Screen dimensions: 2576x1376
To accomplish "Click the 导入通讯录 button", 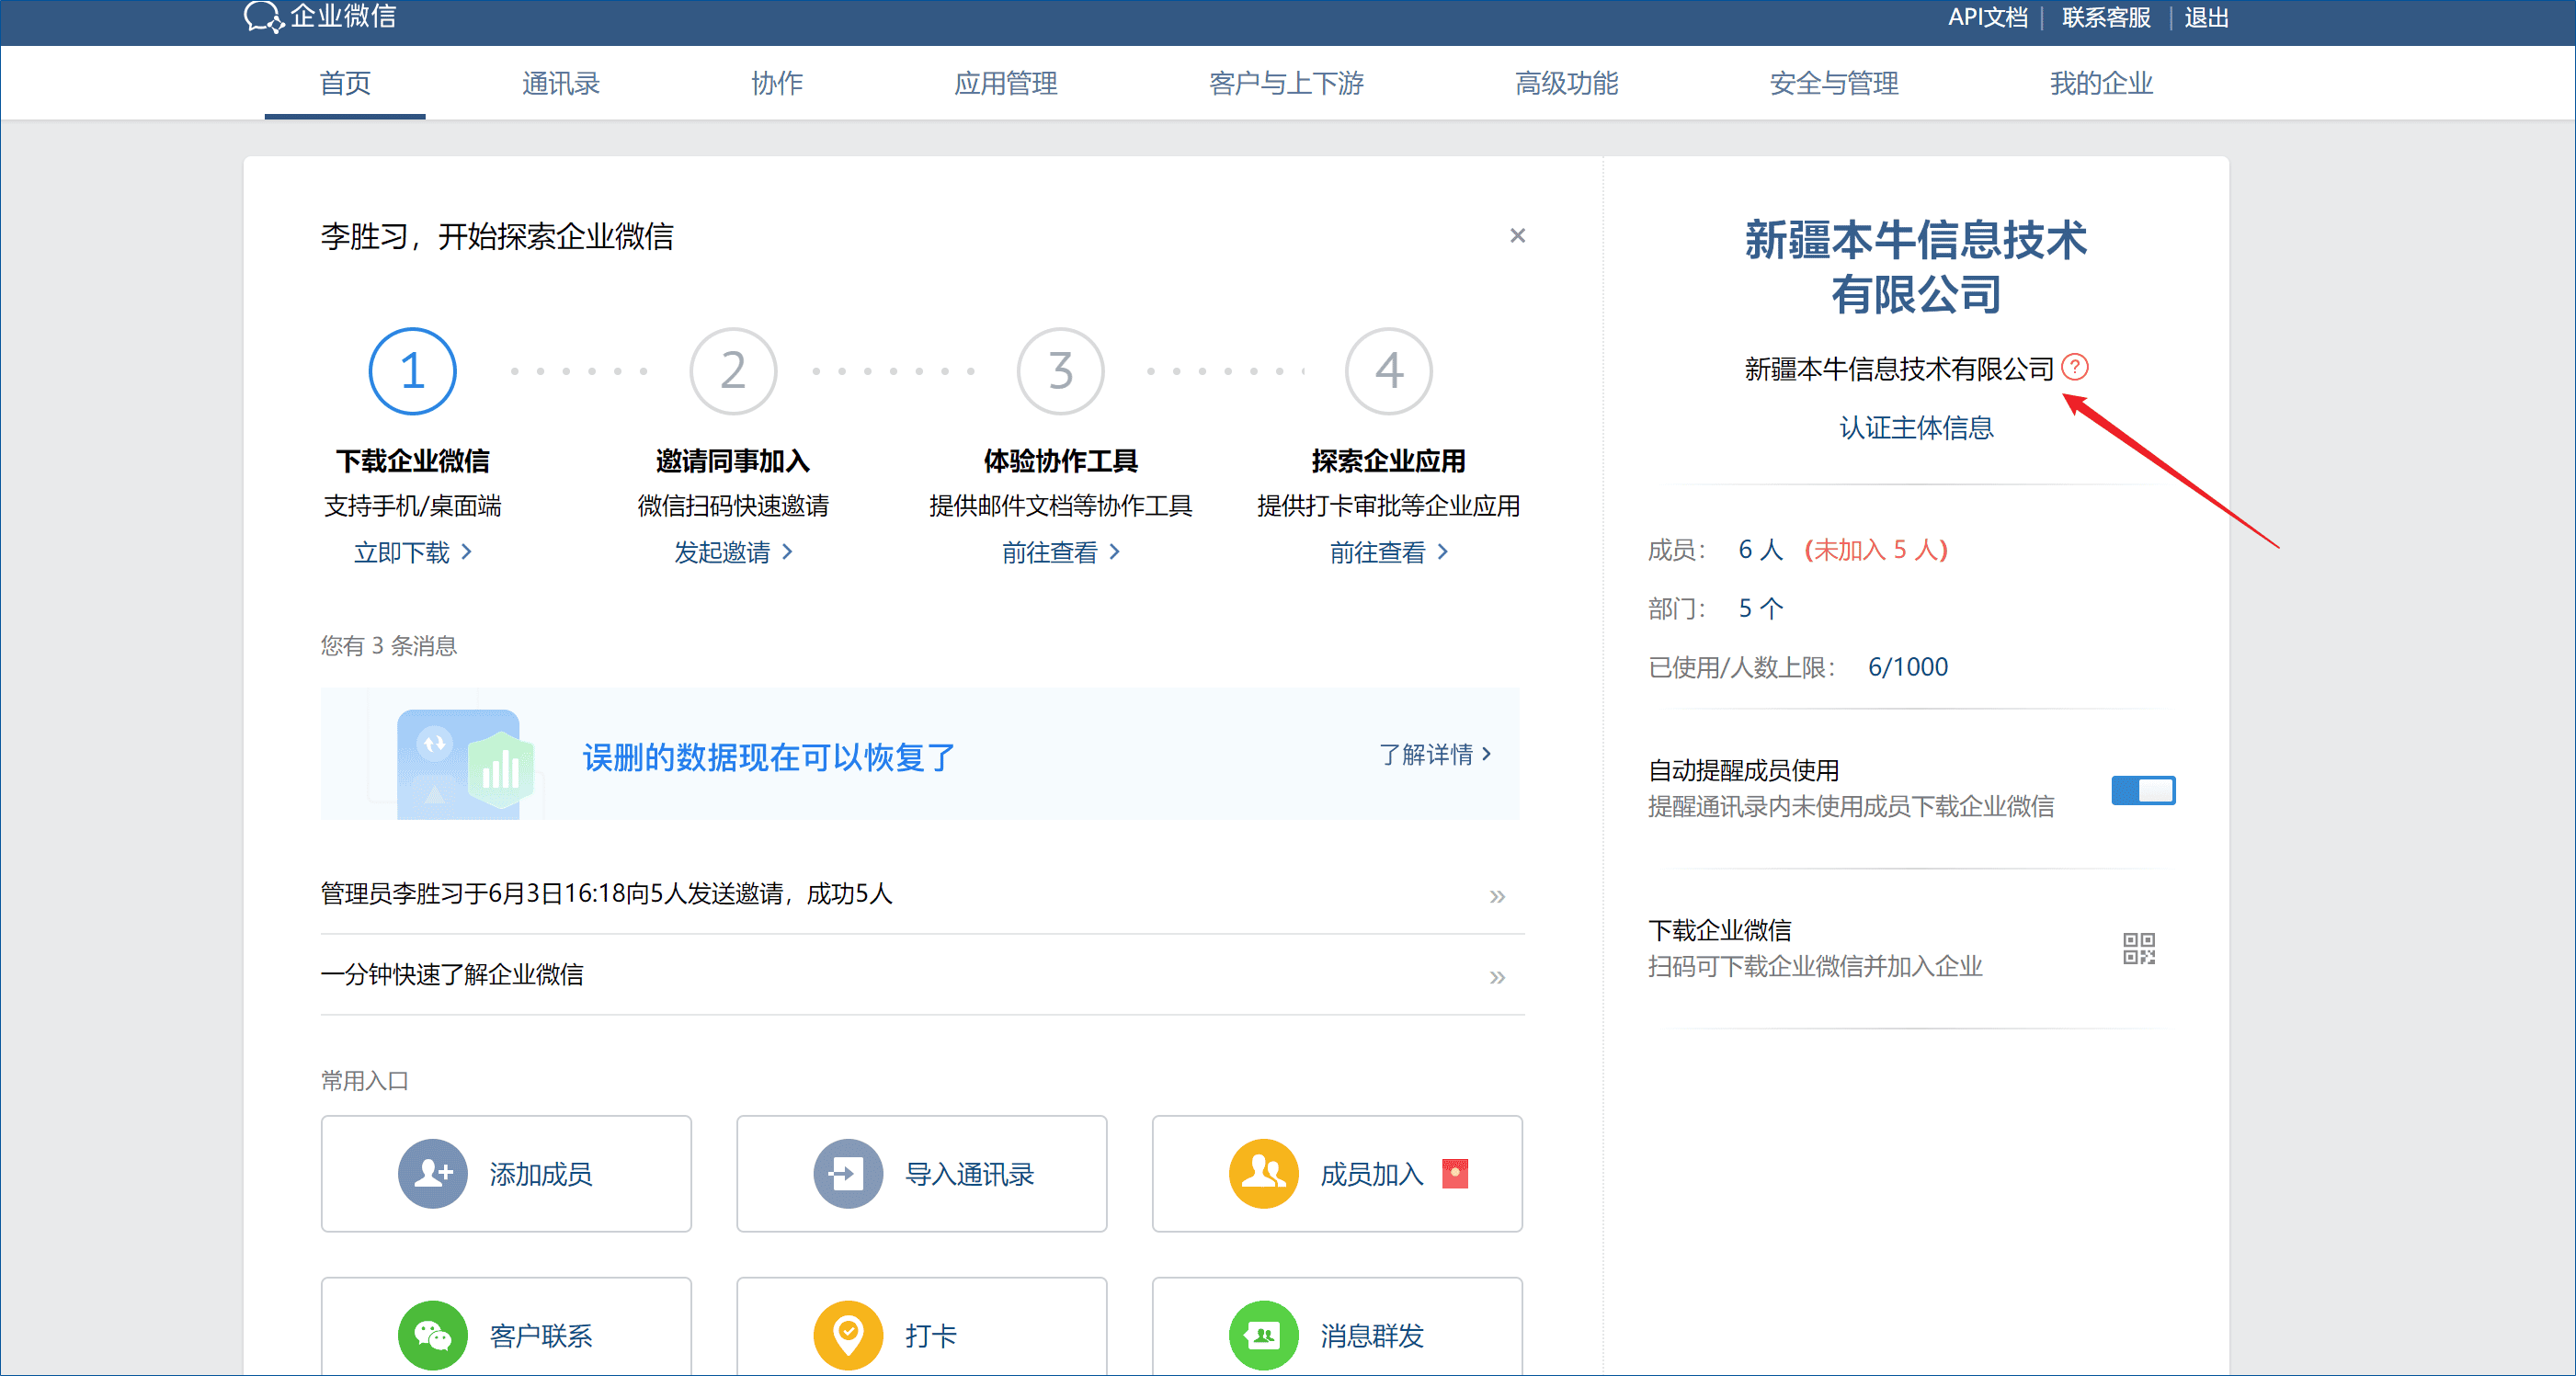I will point(921,1173).
